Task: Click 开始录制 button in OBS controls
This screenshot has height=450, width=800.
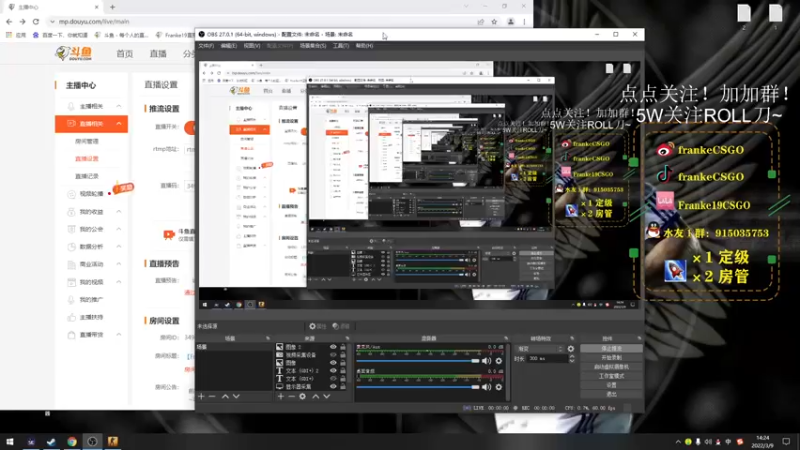Action: [611, 358]
